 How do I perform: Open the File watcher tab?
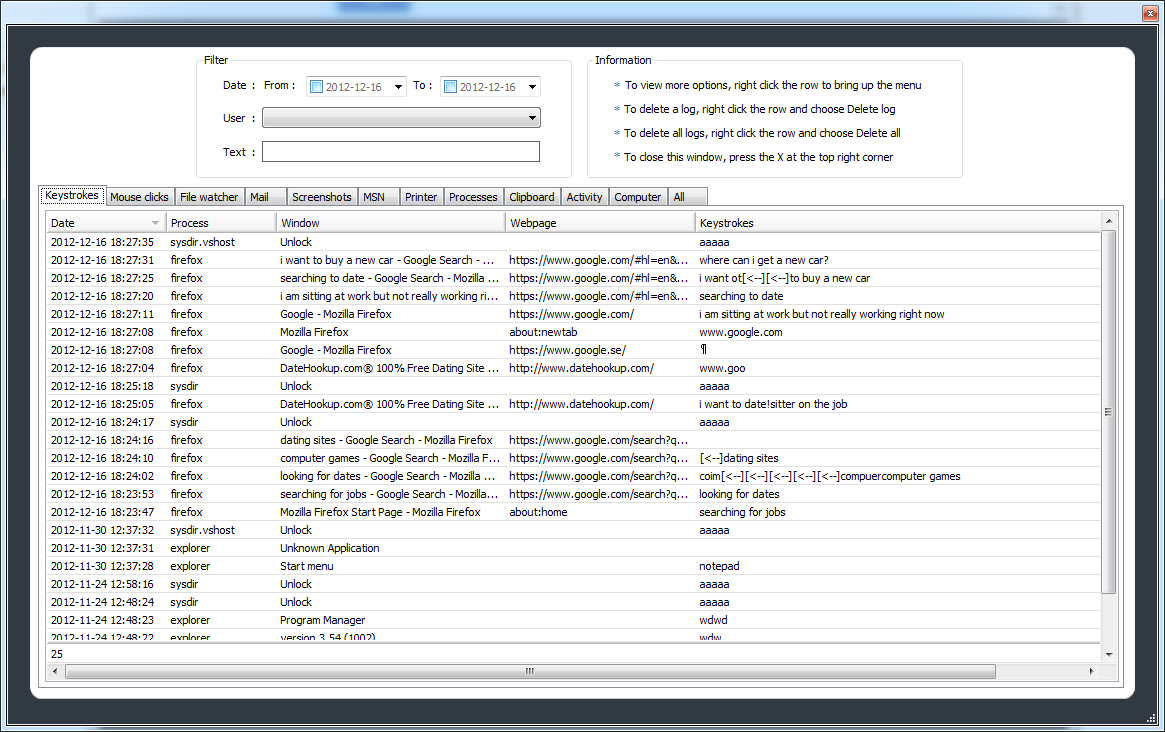pyautogui.click(x=209, y=197)
